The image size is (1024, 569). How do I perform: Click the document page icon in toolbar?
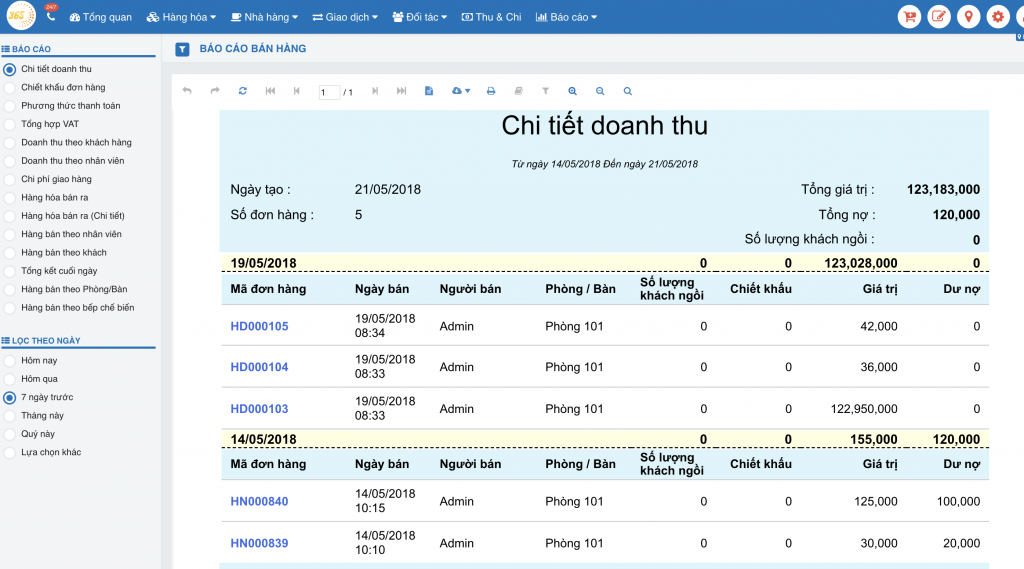coord(429,91)
